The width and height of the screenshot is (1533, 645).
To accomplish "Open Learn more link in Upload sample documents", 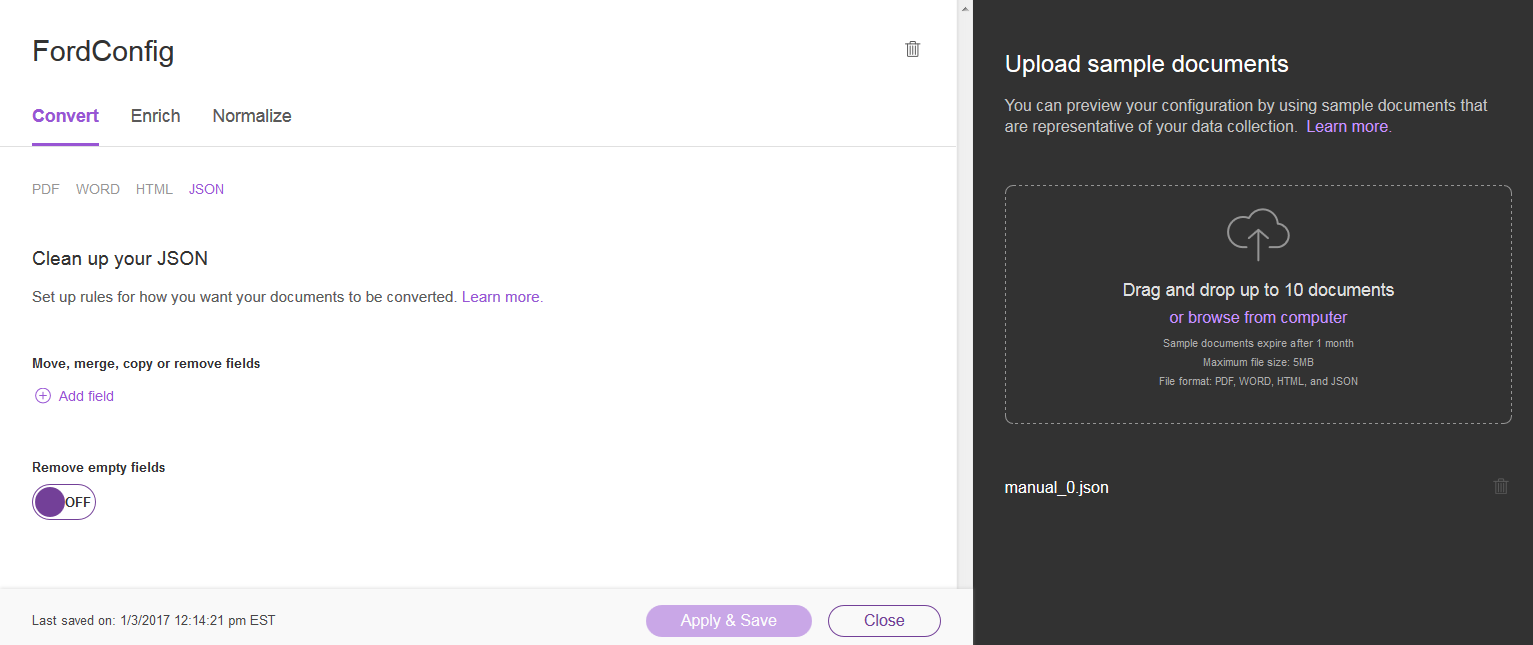I will tap(1347, 127).
